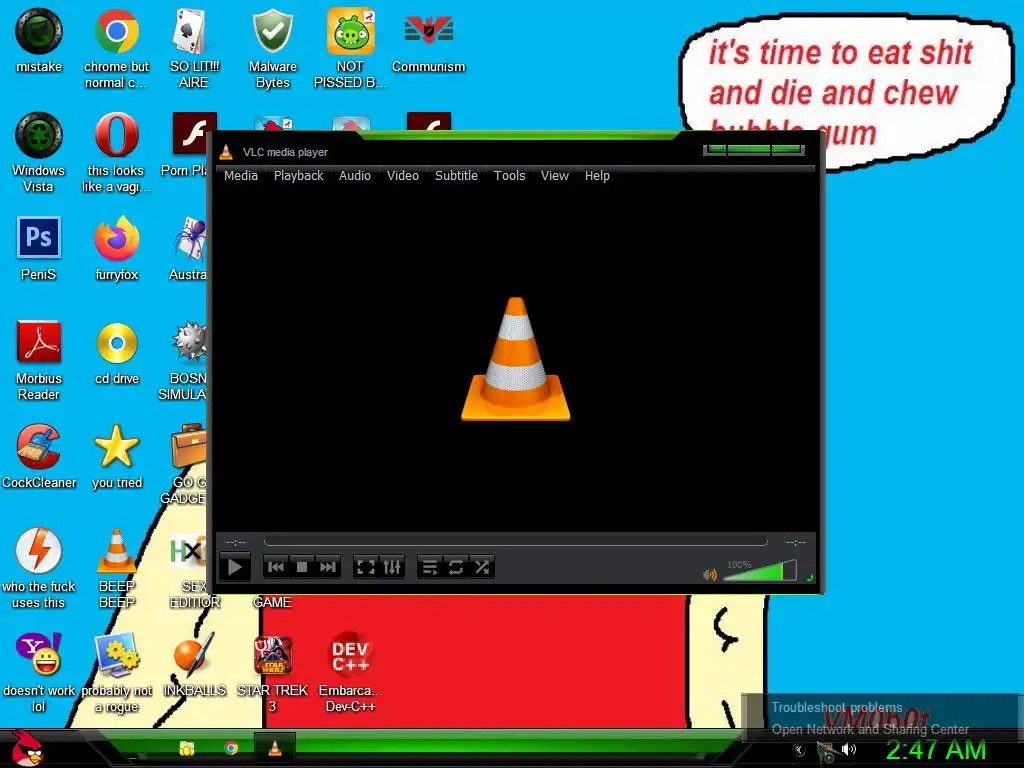Open the Help menu
1024x768 pixels.
597,176
